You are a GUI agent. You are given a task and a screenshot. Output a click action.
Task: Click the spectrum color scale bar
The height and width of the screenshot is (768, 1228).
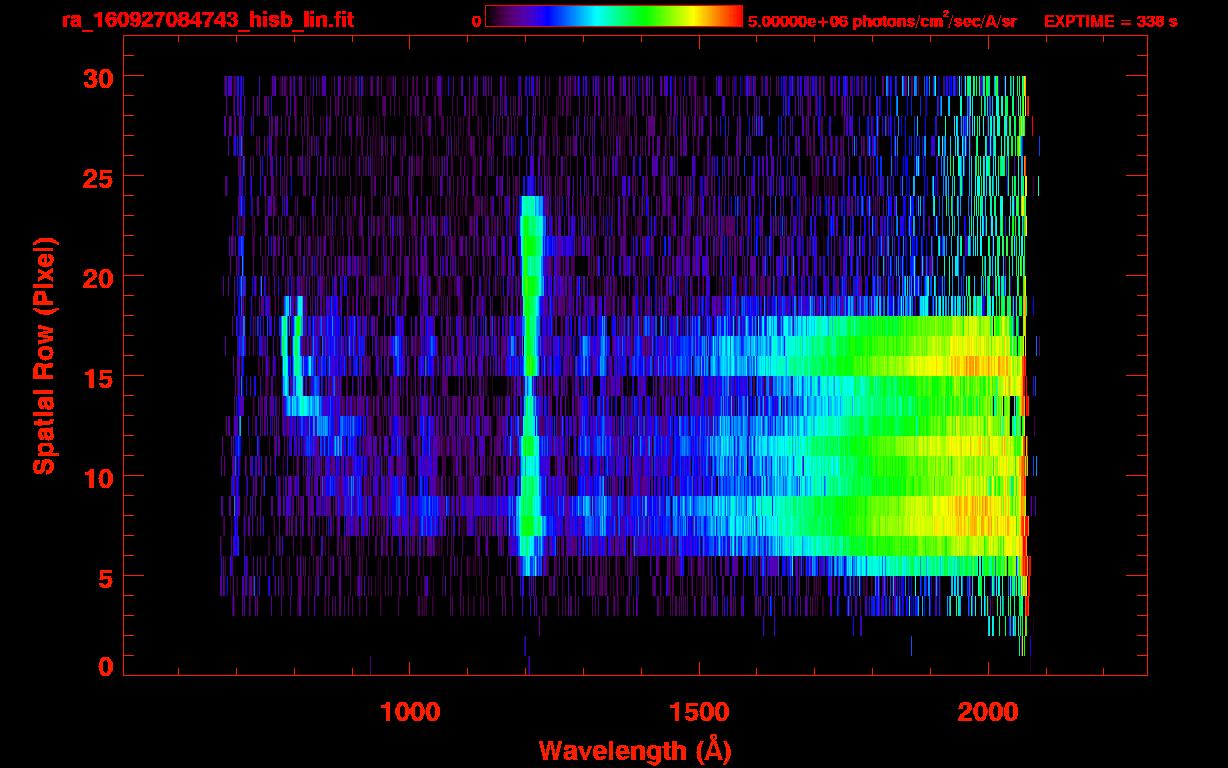[614, 16]
